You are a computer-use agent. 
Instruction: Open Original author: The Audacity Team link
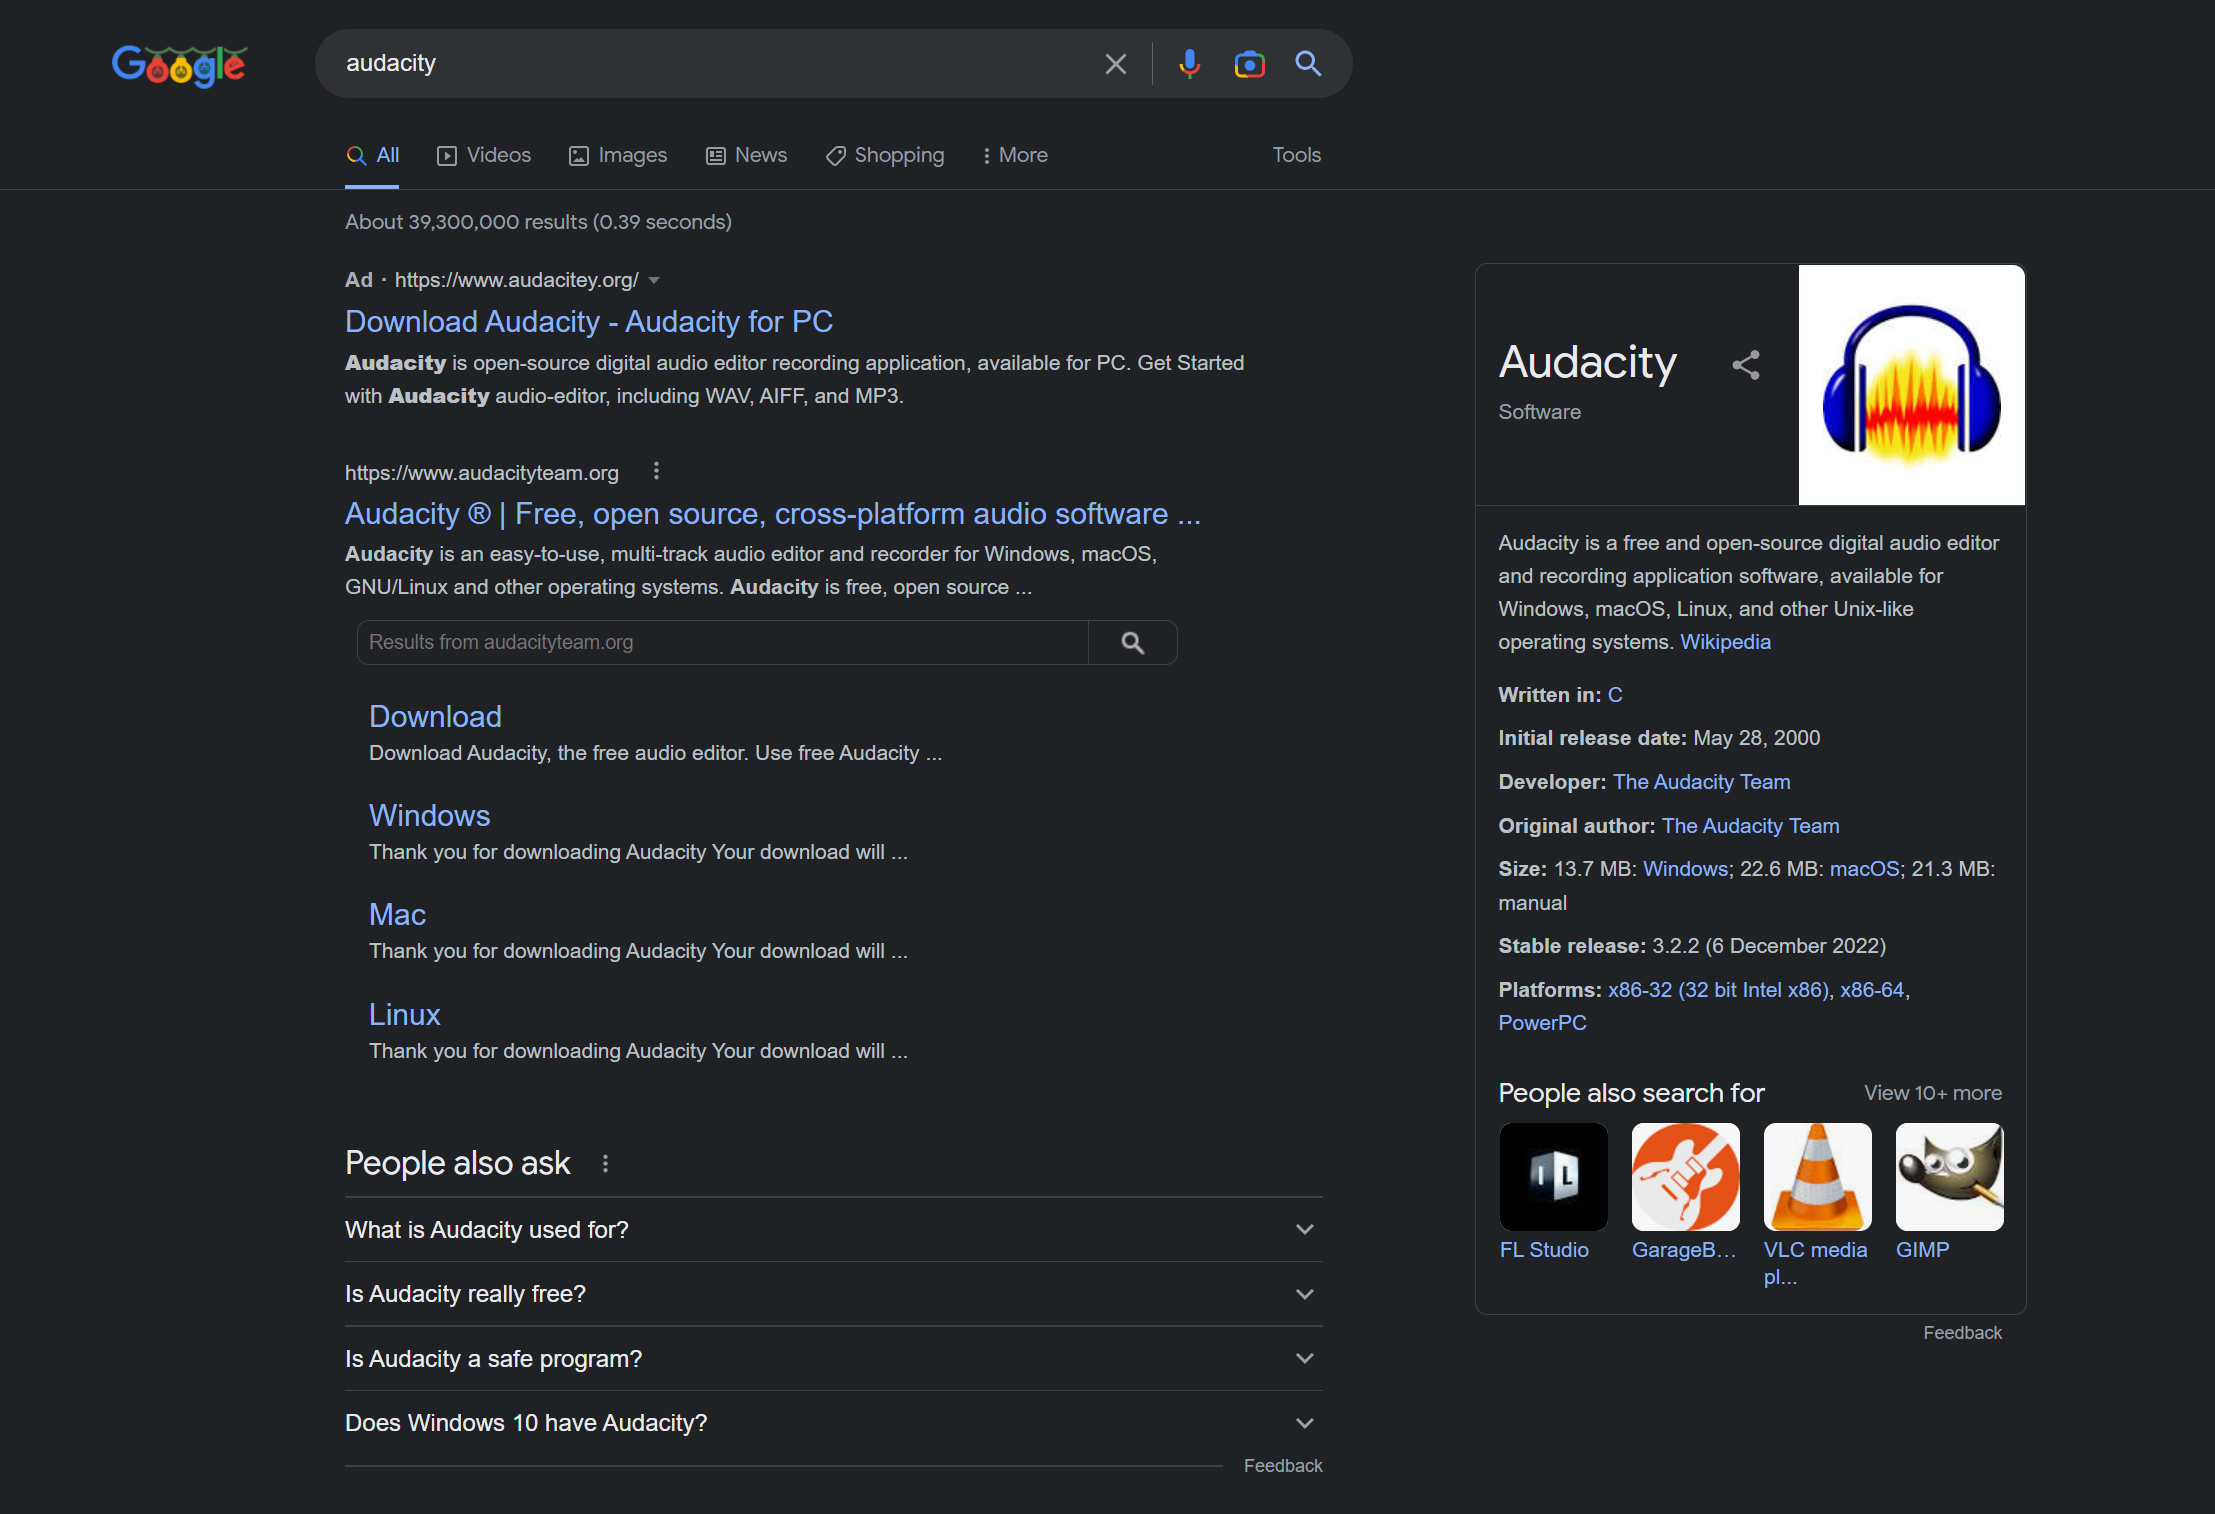1750,826
